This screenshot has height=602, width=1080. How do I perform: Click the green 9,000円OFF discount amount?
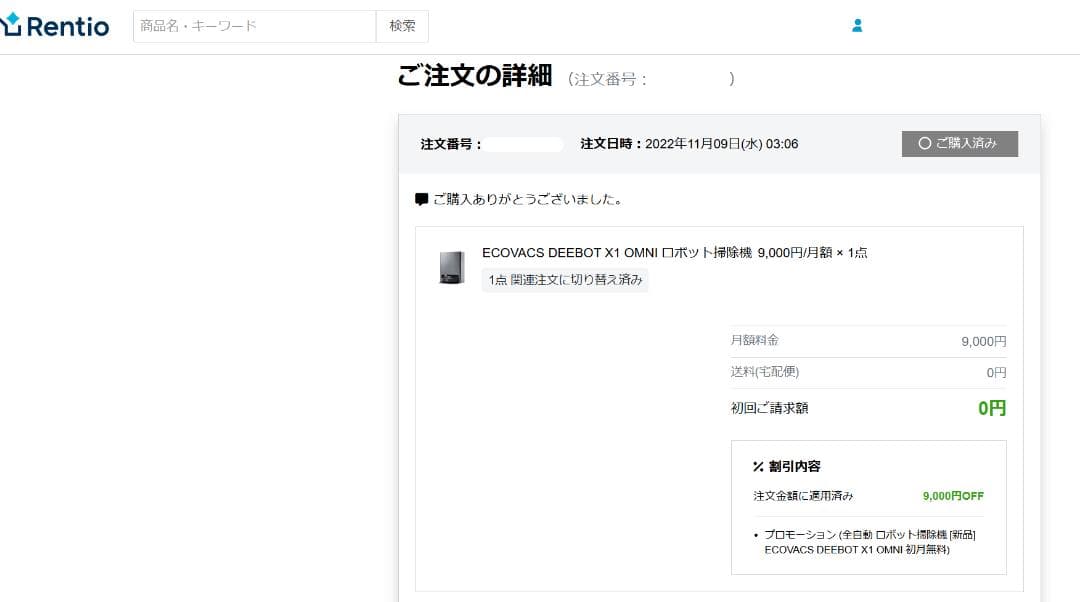pos(953,496)
